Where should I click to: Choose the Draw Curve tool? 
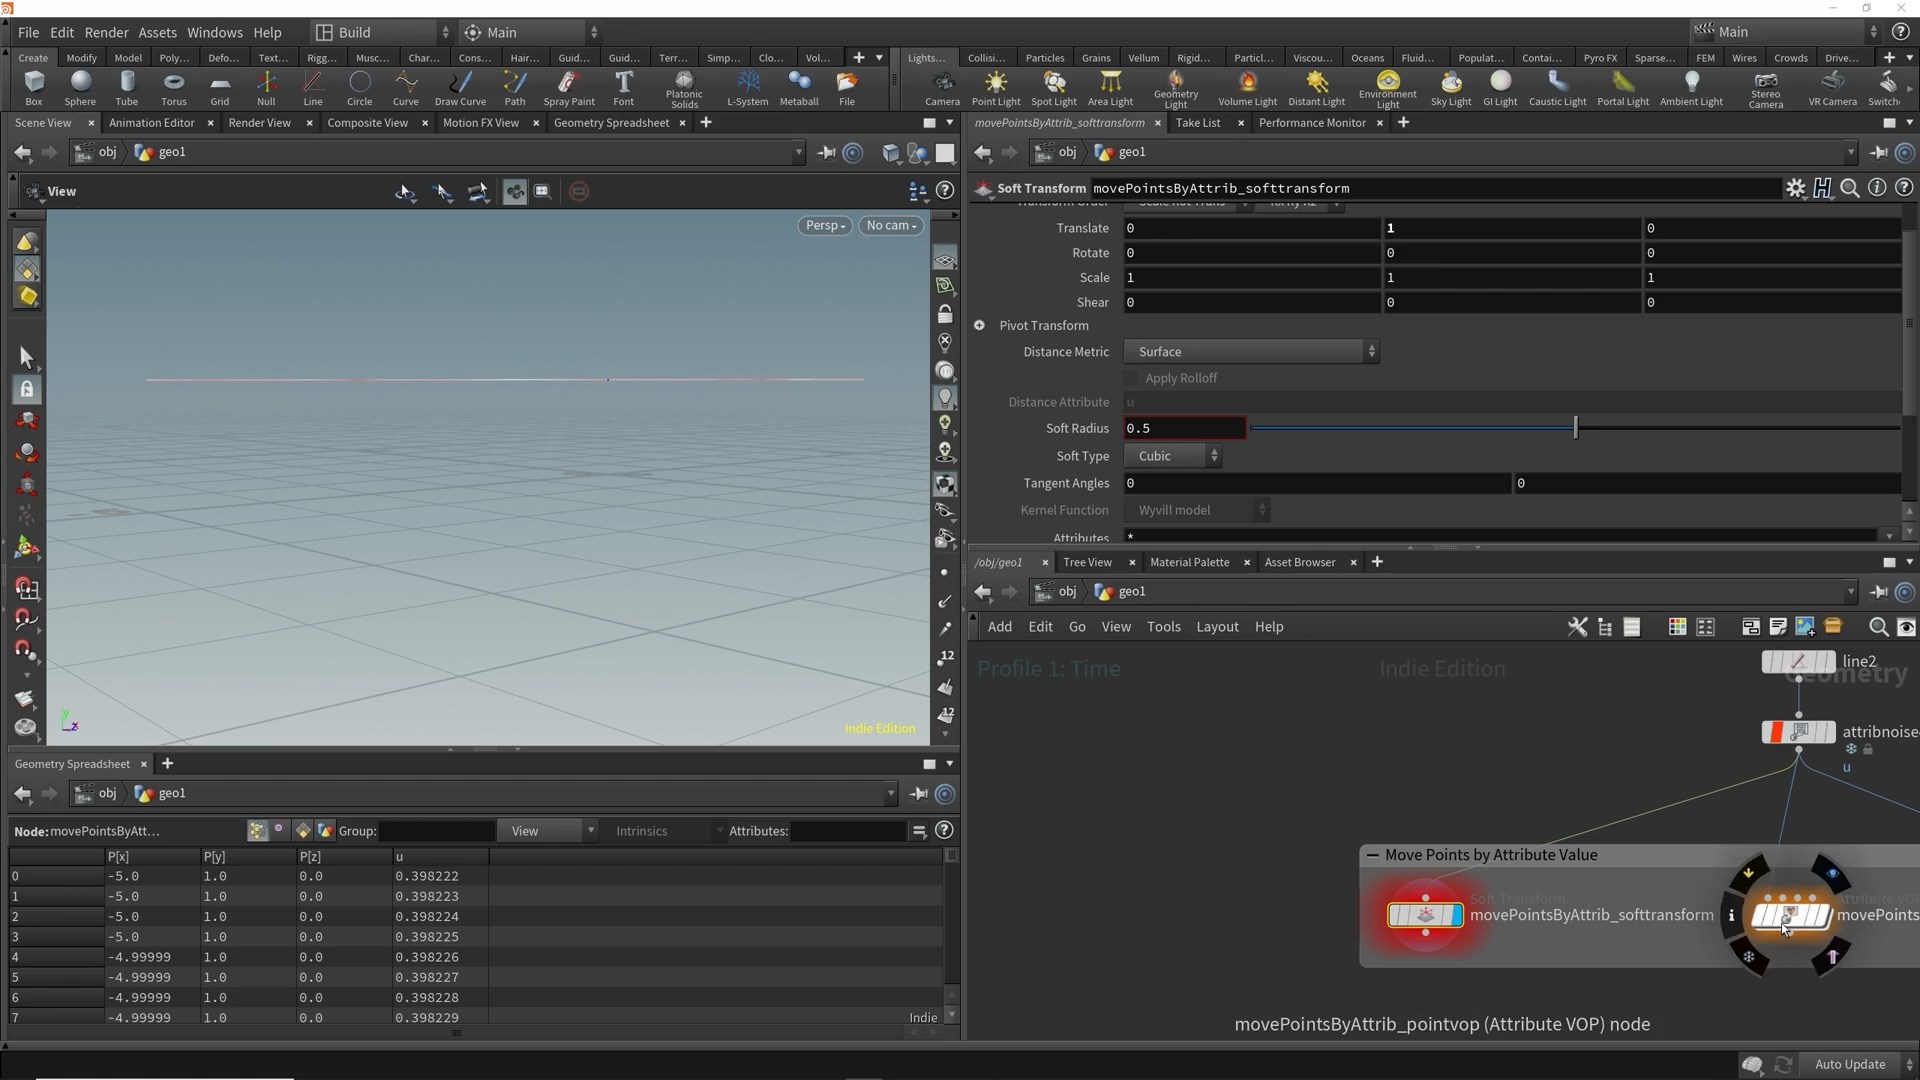pos(460,88)
